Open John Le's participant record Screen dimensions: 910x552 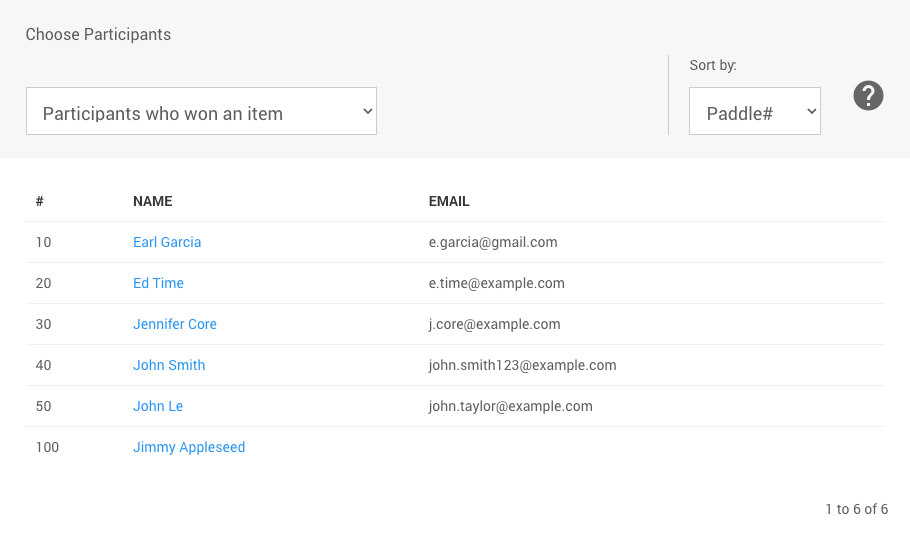point(158,406)
